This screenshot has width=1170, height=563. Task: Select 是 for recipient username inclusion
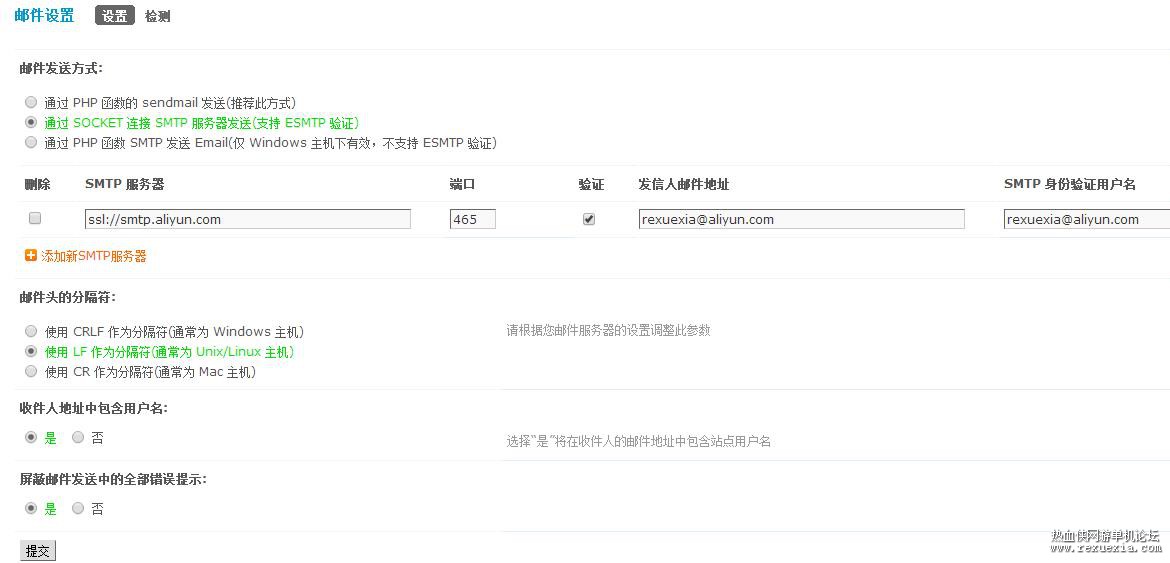coord(31,438)
